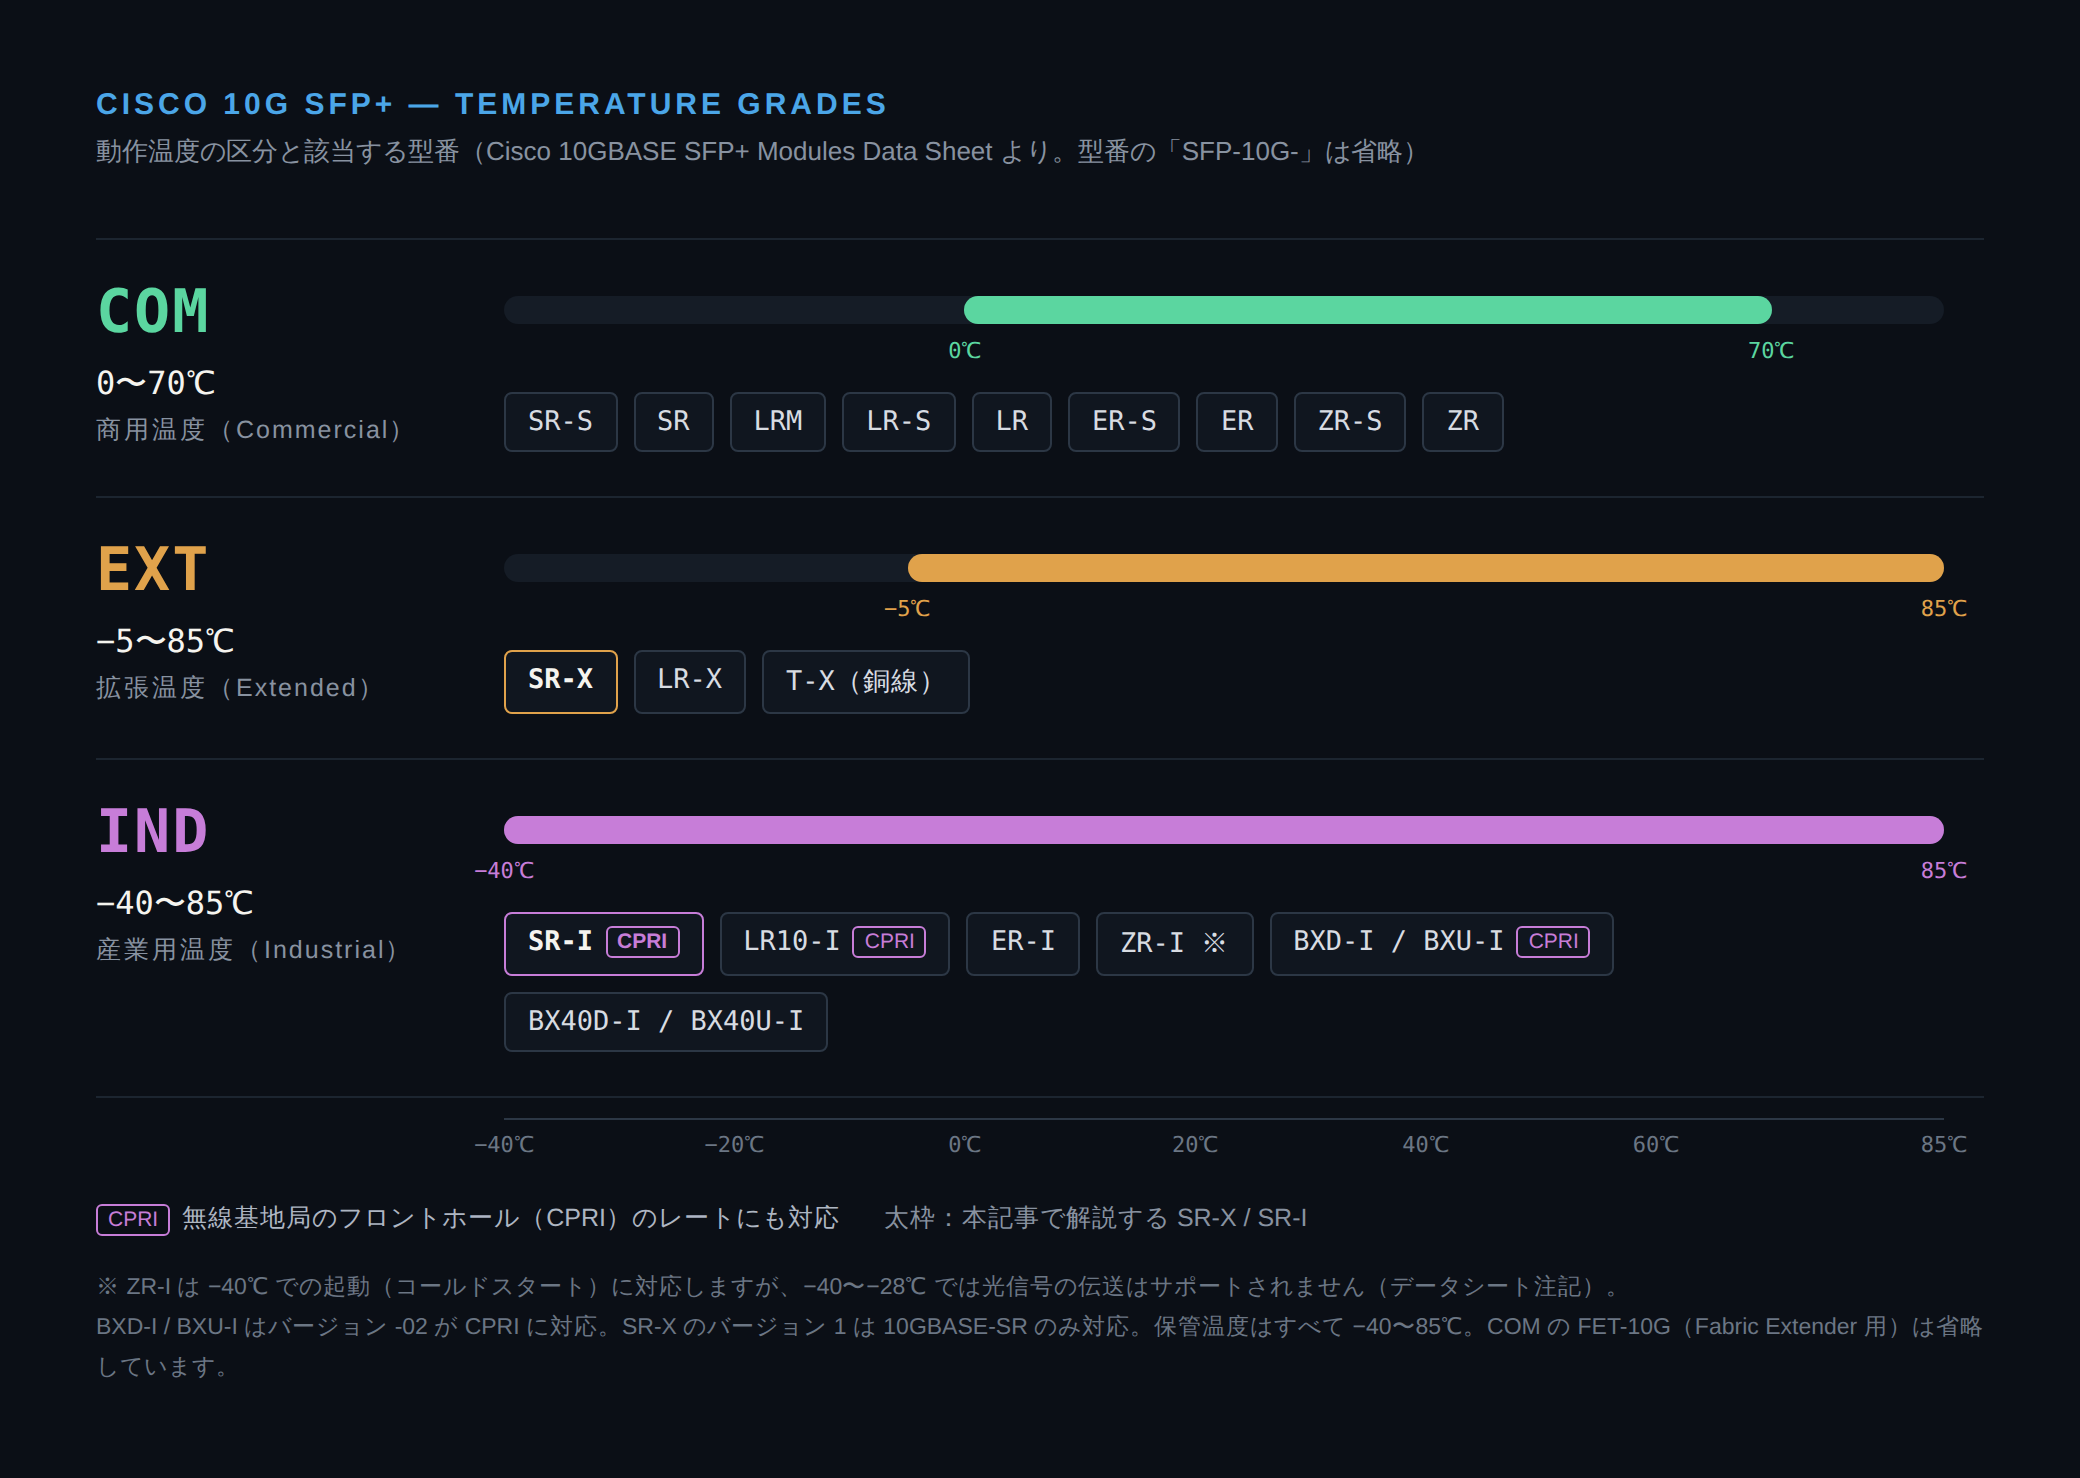Click the CPRI badge in the legend
The image size is (2080, 1478).
(133, 1219)
